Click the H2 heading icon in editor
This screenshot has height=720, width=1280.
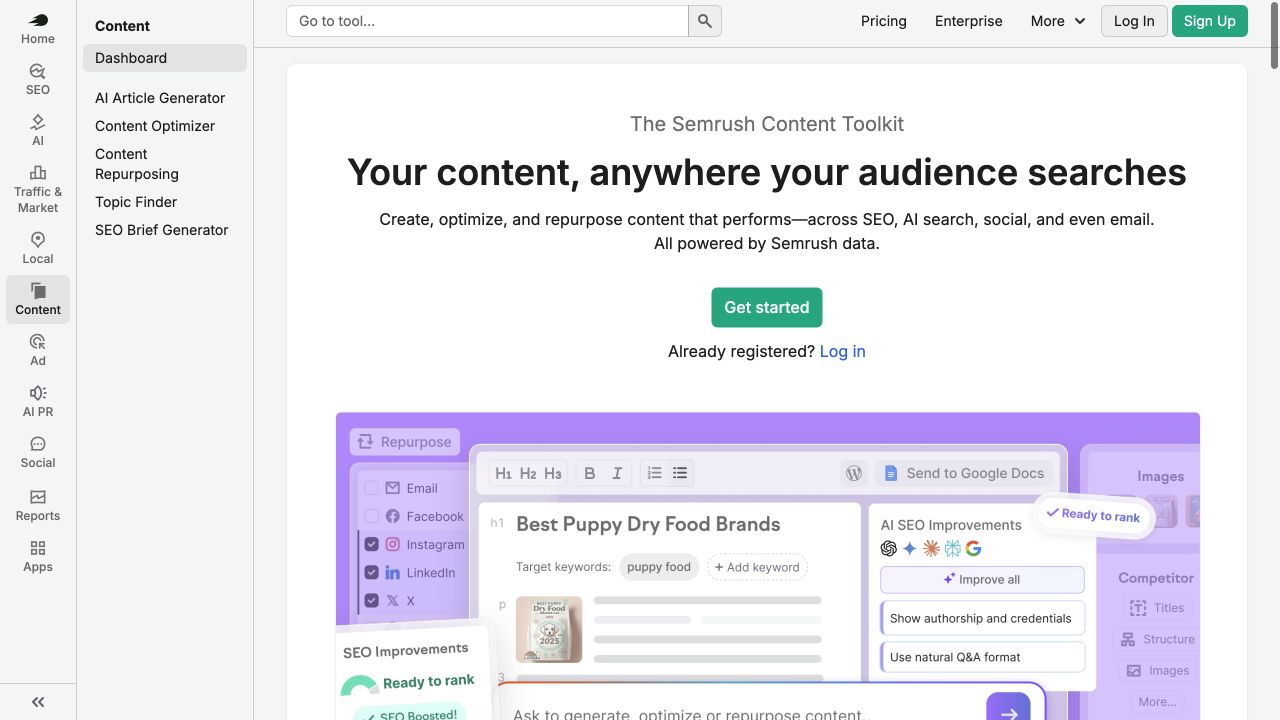click(x=528, y=473)
